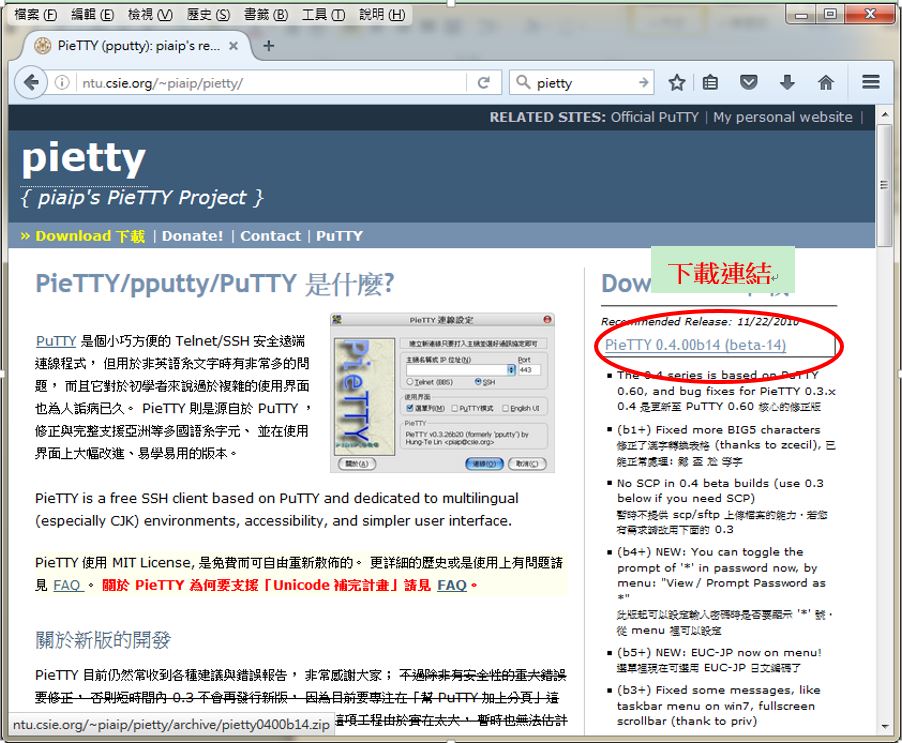Open the 書籤(B) menu
The height and width of the screenshot is (743, 902).
coord(265,15)
